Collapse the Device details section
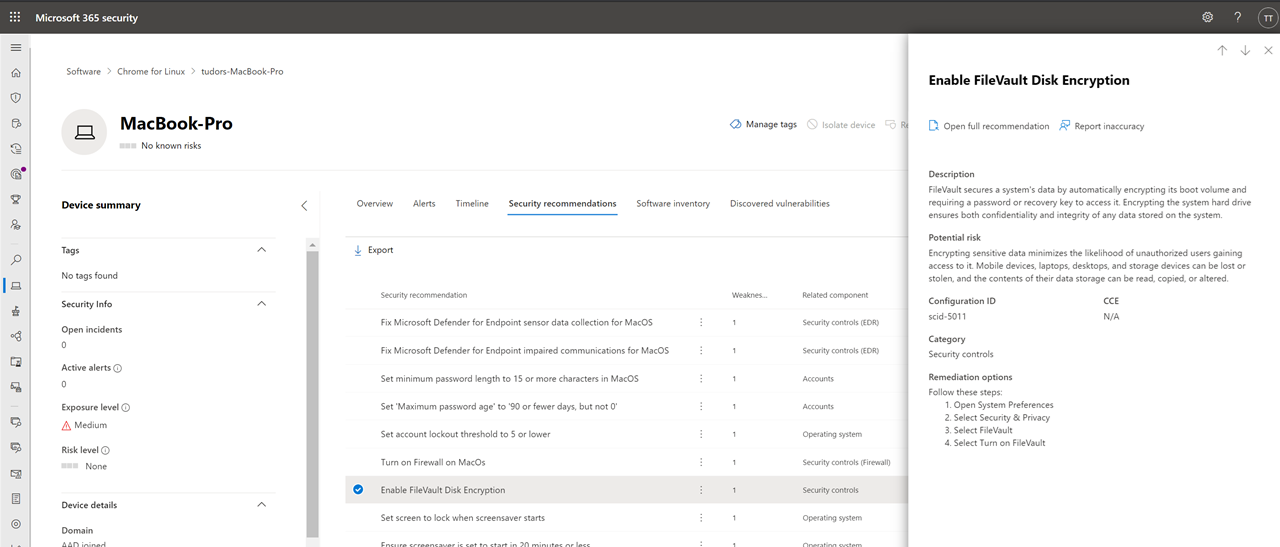The height and width of the screenshot is (547, 1280). click(x=262, y=505)
